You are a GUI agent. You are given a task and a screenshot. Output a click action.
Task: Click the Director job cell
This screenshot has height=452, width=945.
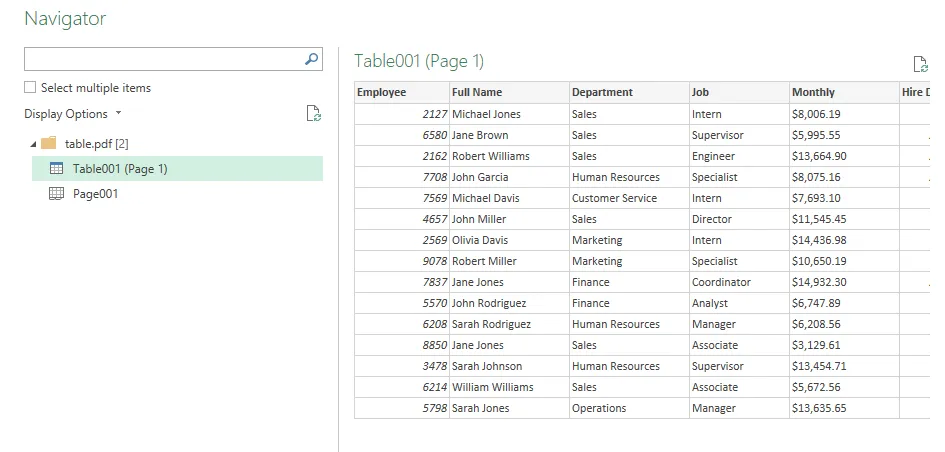[739, 219]
